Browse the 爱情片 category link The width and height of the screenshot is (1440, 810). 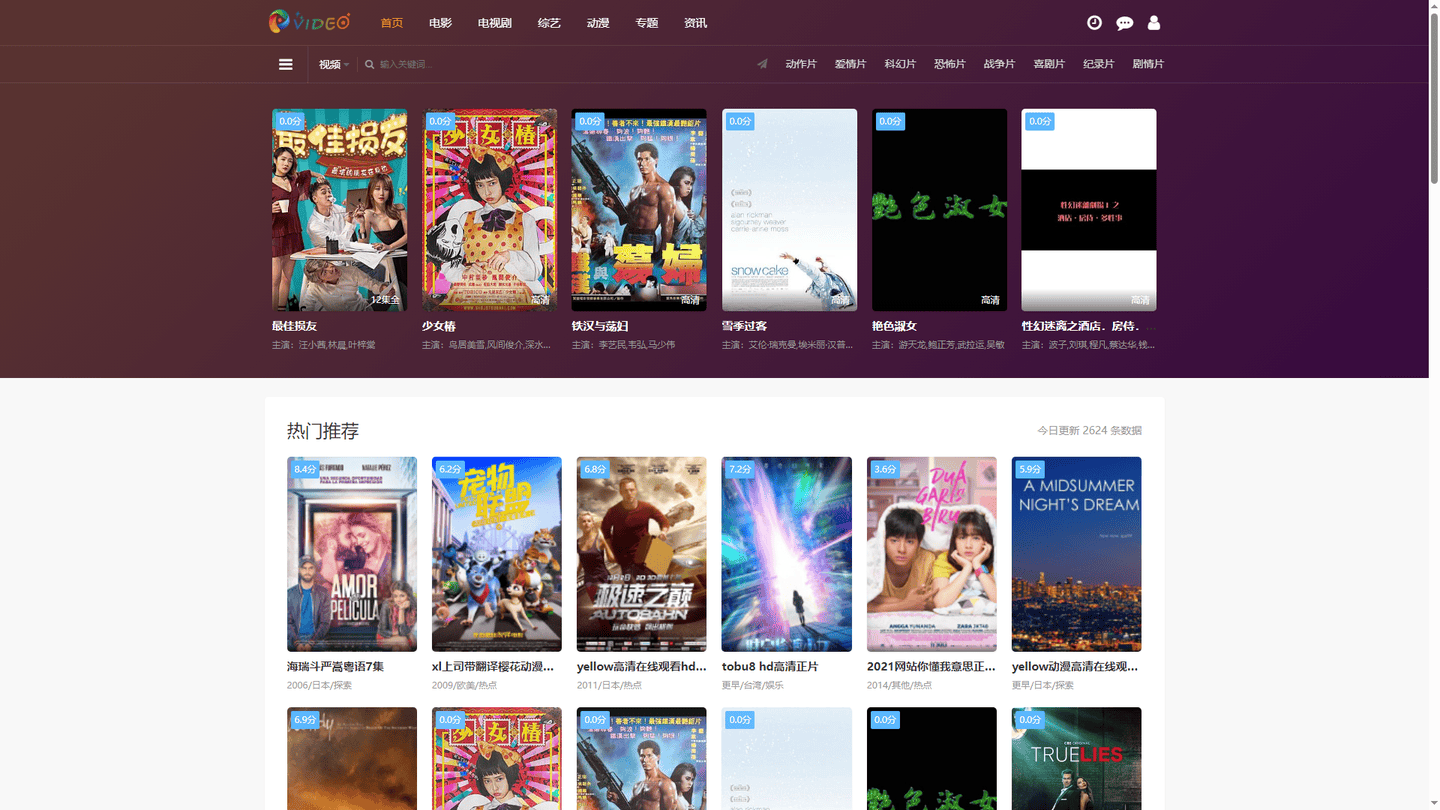[851, 64]
